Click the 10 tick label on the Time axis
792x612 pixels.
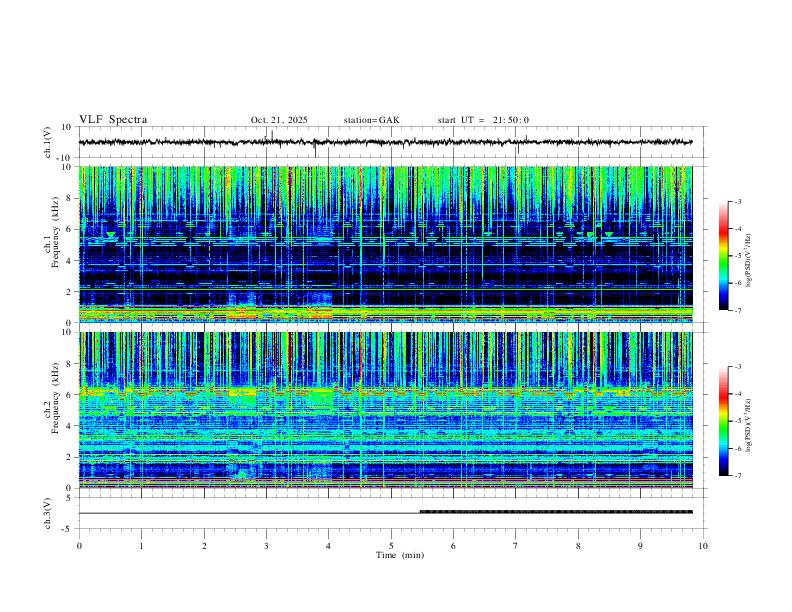[x=703, y=546]
